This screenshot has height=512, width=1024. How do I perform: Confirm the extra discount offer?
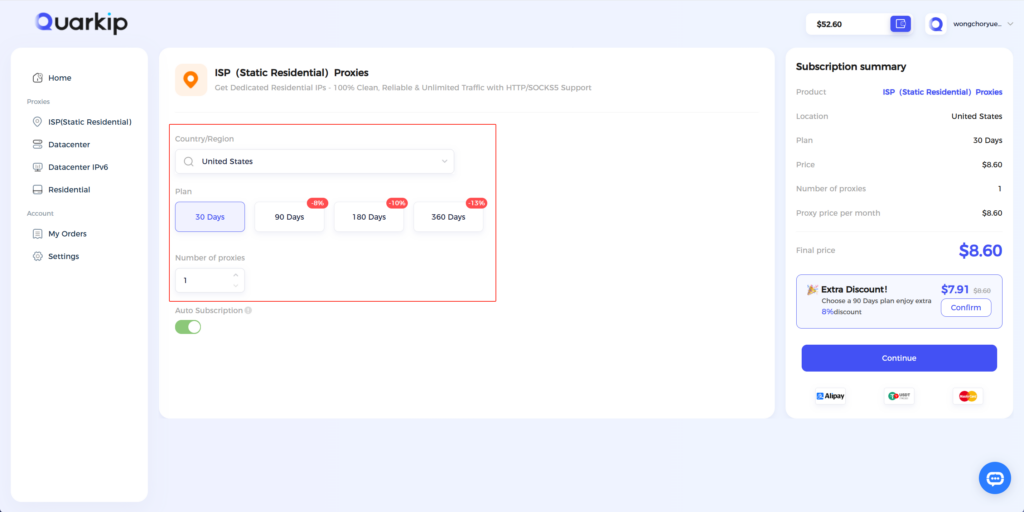966,308
